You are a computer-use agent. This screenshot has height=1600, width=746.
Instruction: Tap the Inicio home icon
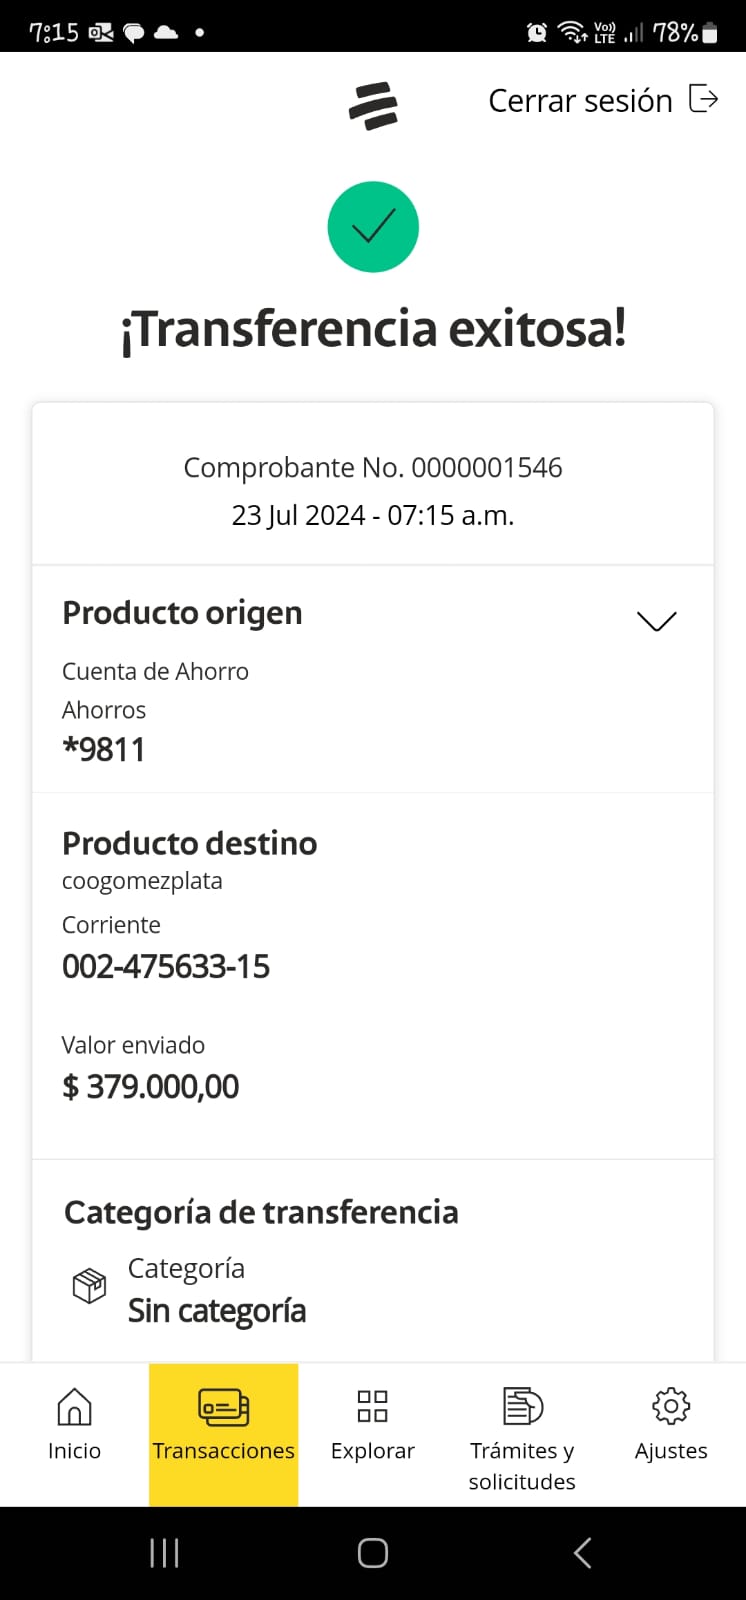[74, 1406]
